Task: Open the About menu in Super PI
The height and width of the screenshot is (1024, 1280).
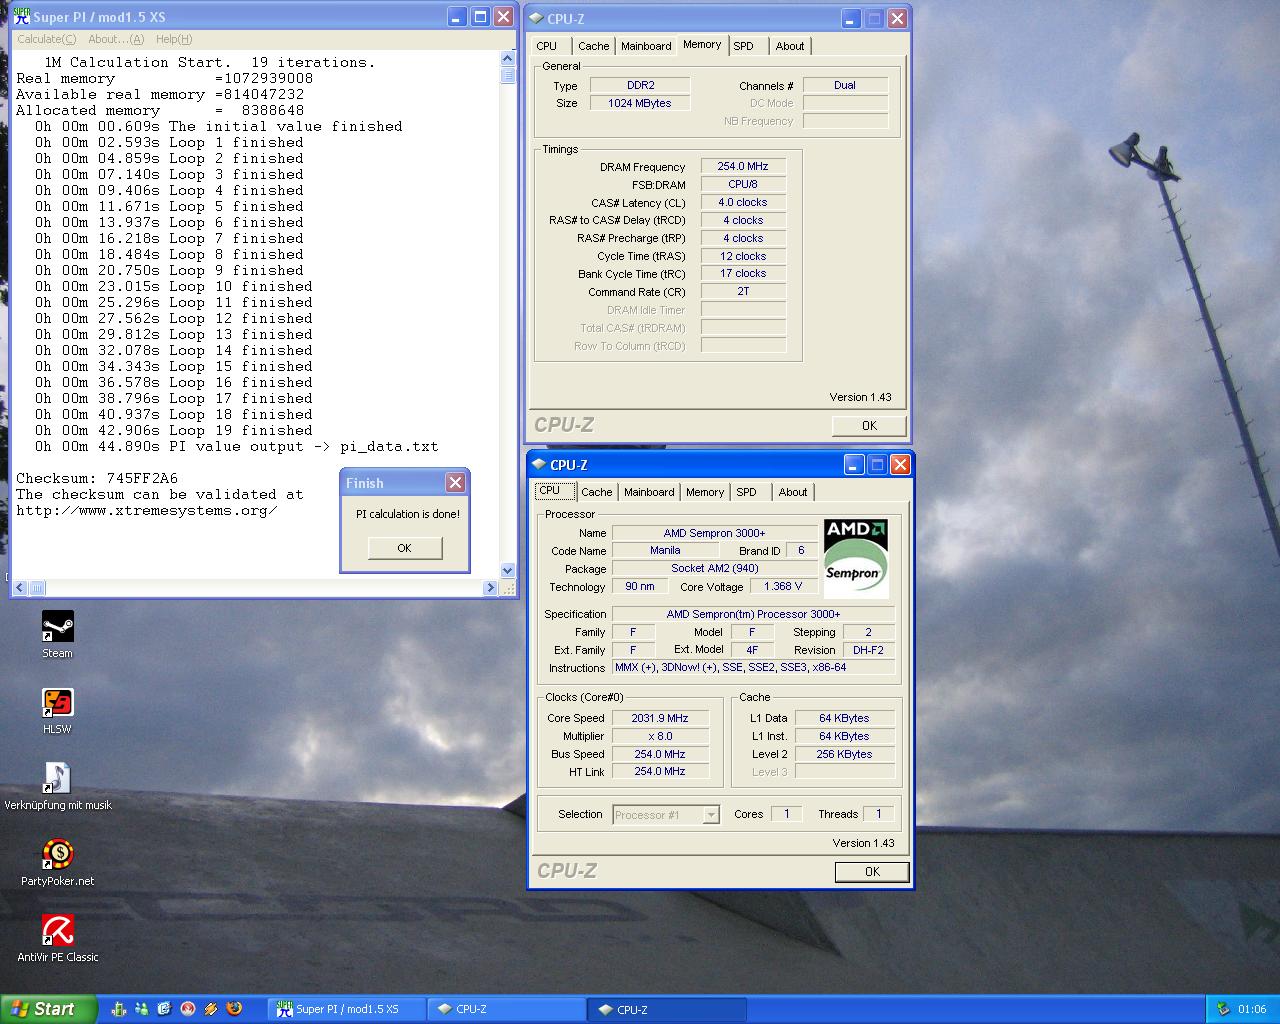Action: pyautogui.click(x=116, y=39)
